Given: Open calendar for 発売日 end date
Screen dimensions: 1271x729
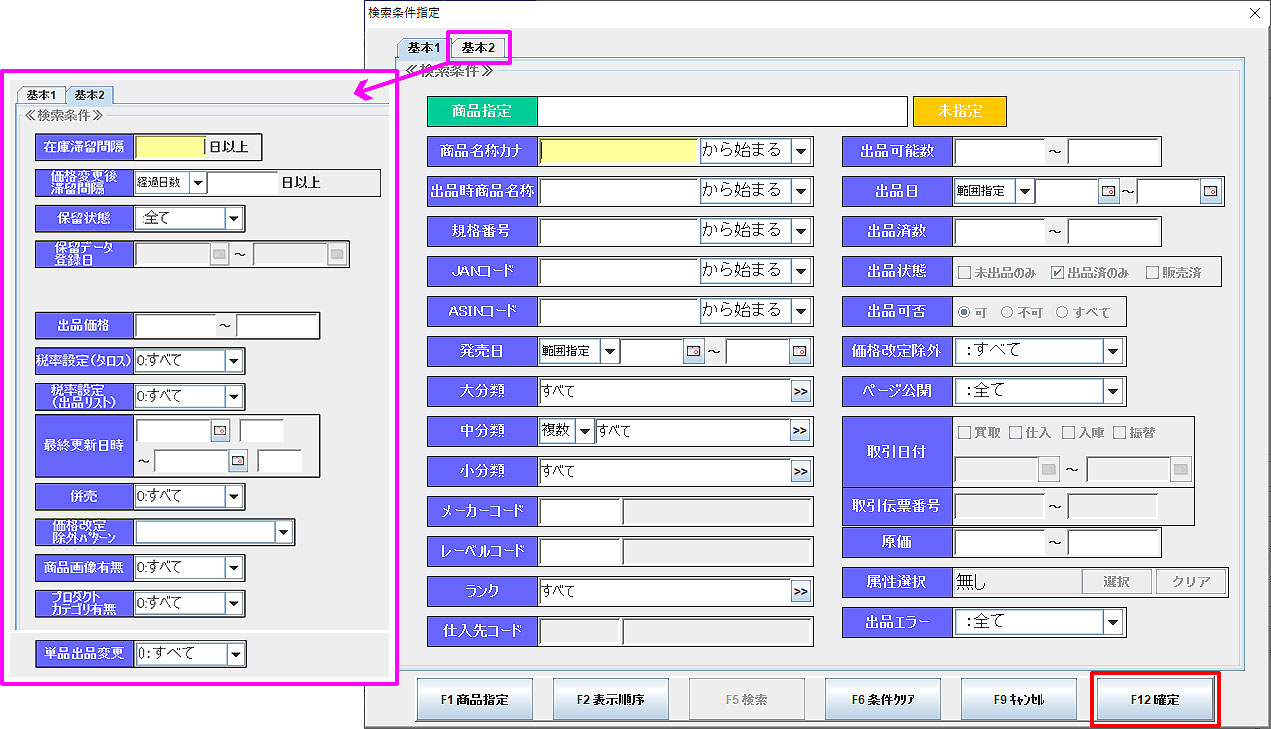Looking at the screenshot, I should [799, 351].
